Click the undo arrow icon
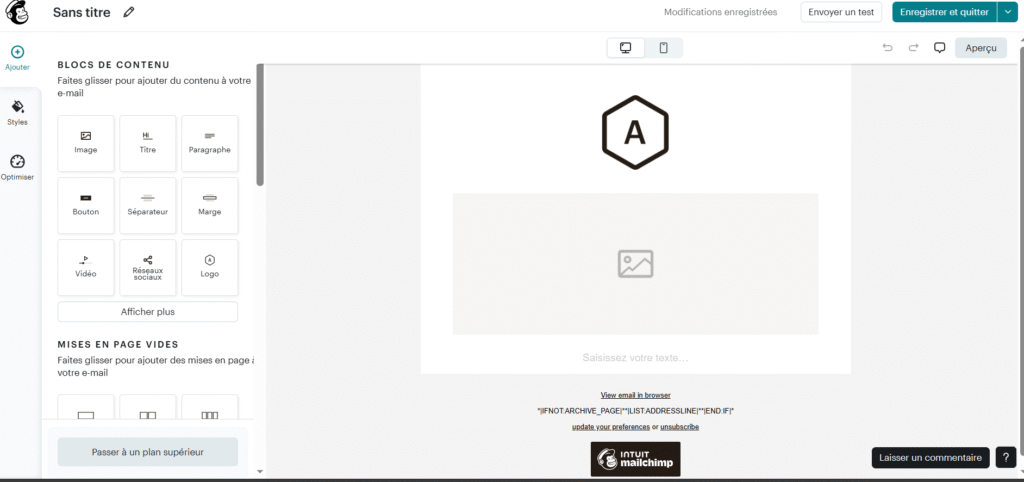This screenshot has height=482, width=1024. (887, 48)
